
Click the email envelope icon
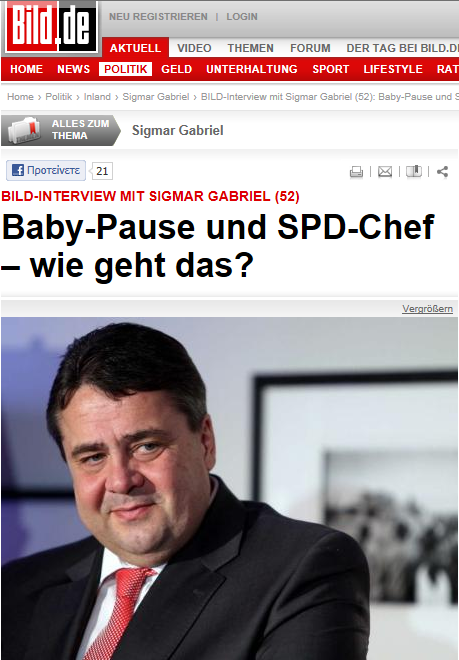(x=385, y=172)
